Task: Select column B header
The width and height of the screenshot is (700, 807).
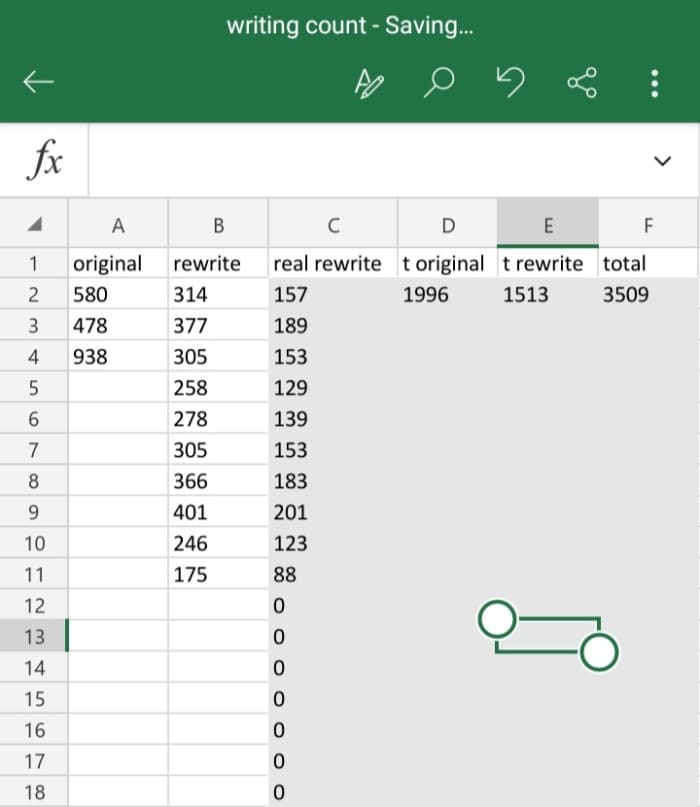Action: coord(218,224)
